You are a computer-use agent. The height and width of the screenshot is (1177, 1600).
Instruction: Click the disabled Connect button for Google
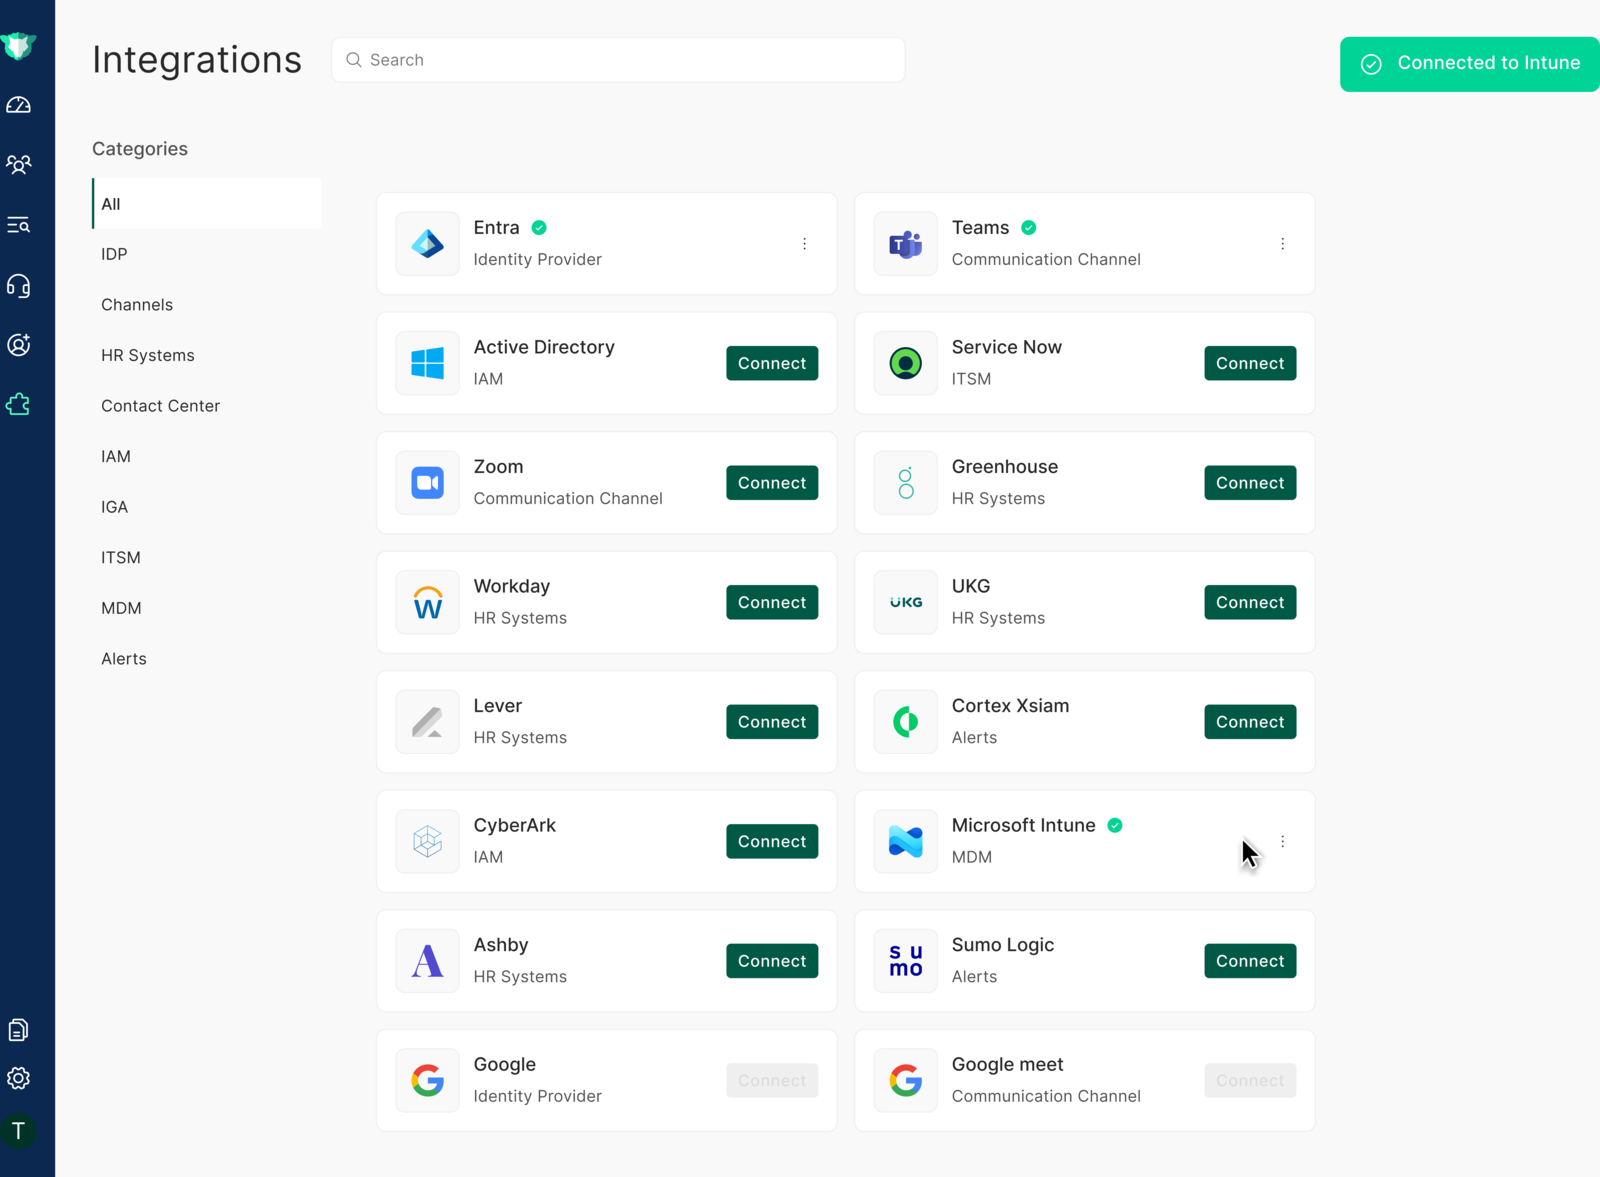[x=772, y=1080]
